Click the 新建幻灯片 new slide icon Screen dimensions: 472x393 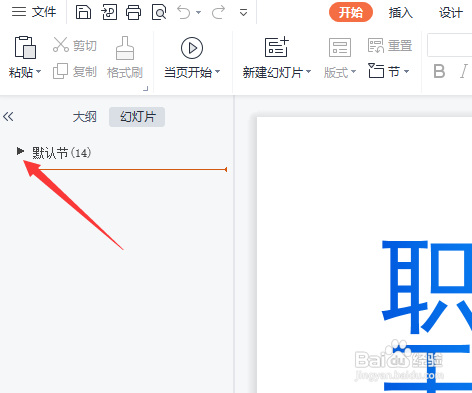tap(276, 47)
